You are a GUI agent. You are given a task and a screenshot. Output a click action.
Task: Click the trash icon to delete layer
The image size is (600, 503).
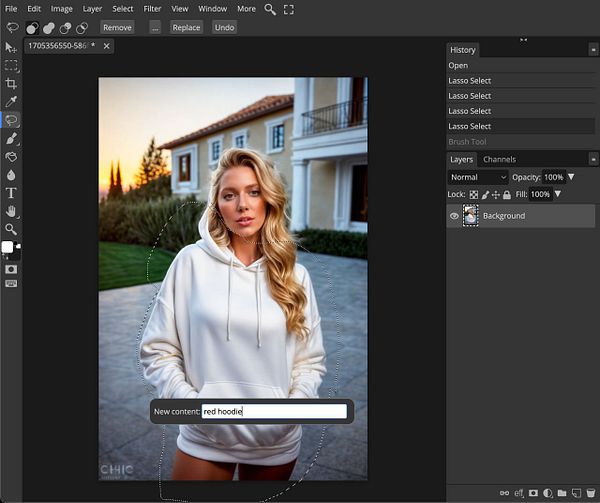click(x=590, y=493)
